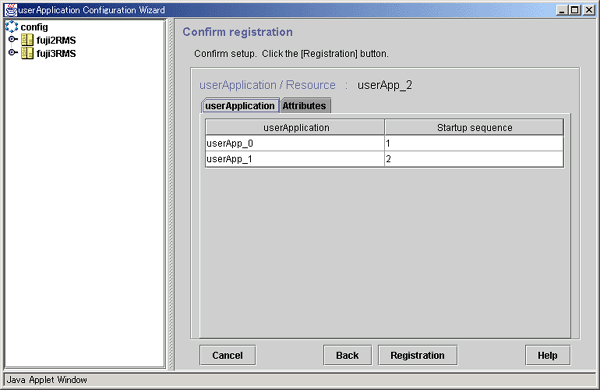The height and width of the screenshot is (390, 600).
Task: Click the userApplication column header
Action: [x=295, y=127]
